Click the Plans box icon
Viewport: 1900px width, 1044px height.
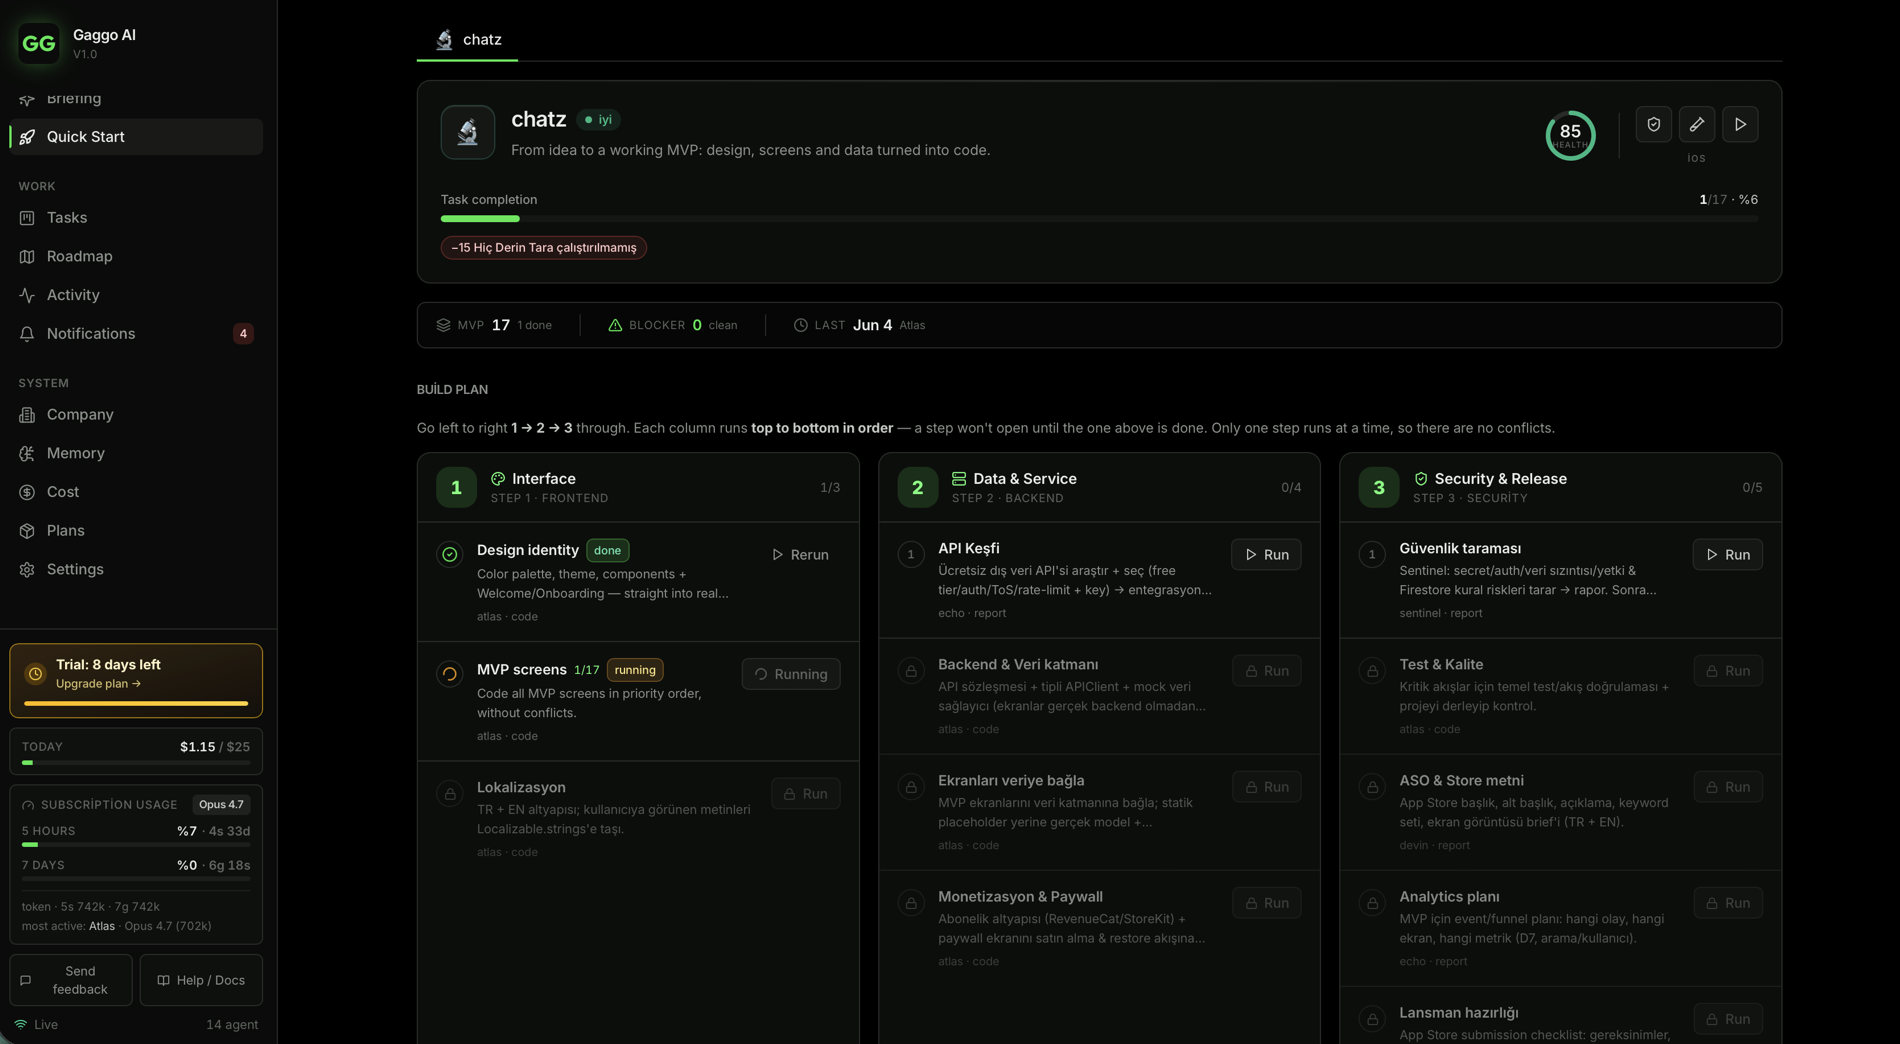27,531
